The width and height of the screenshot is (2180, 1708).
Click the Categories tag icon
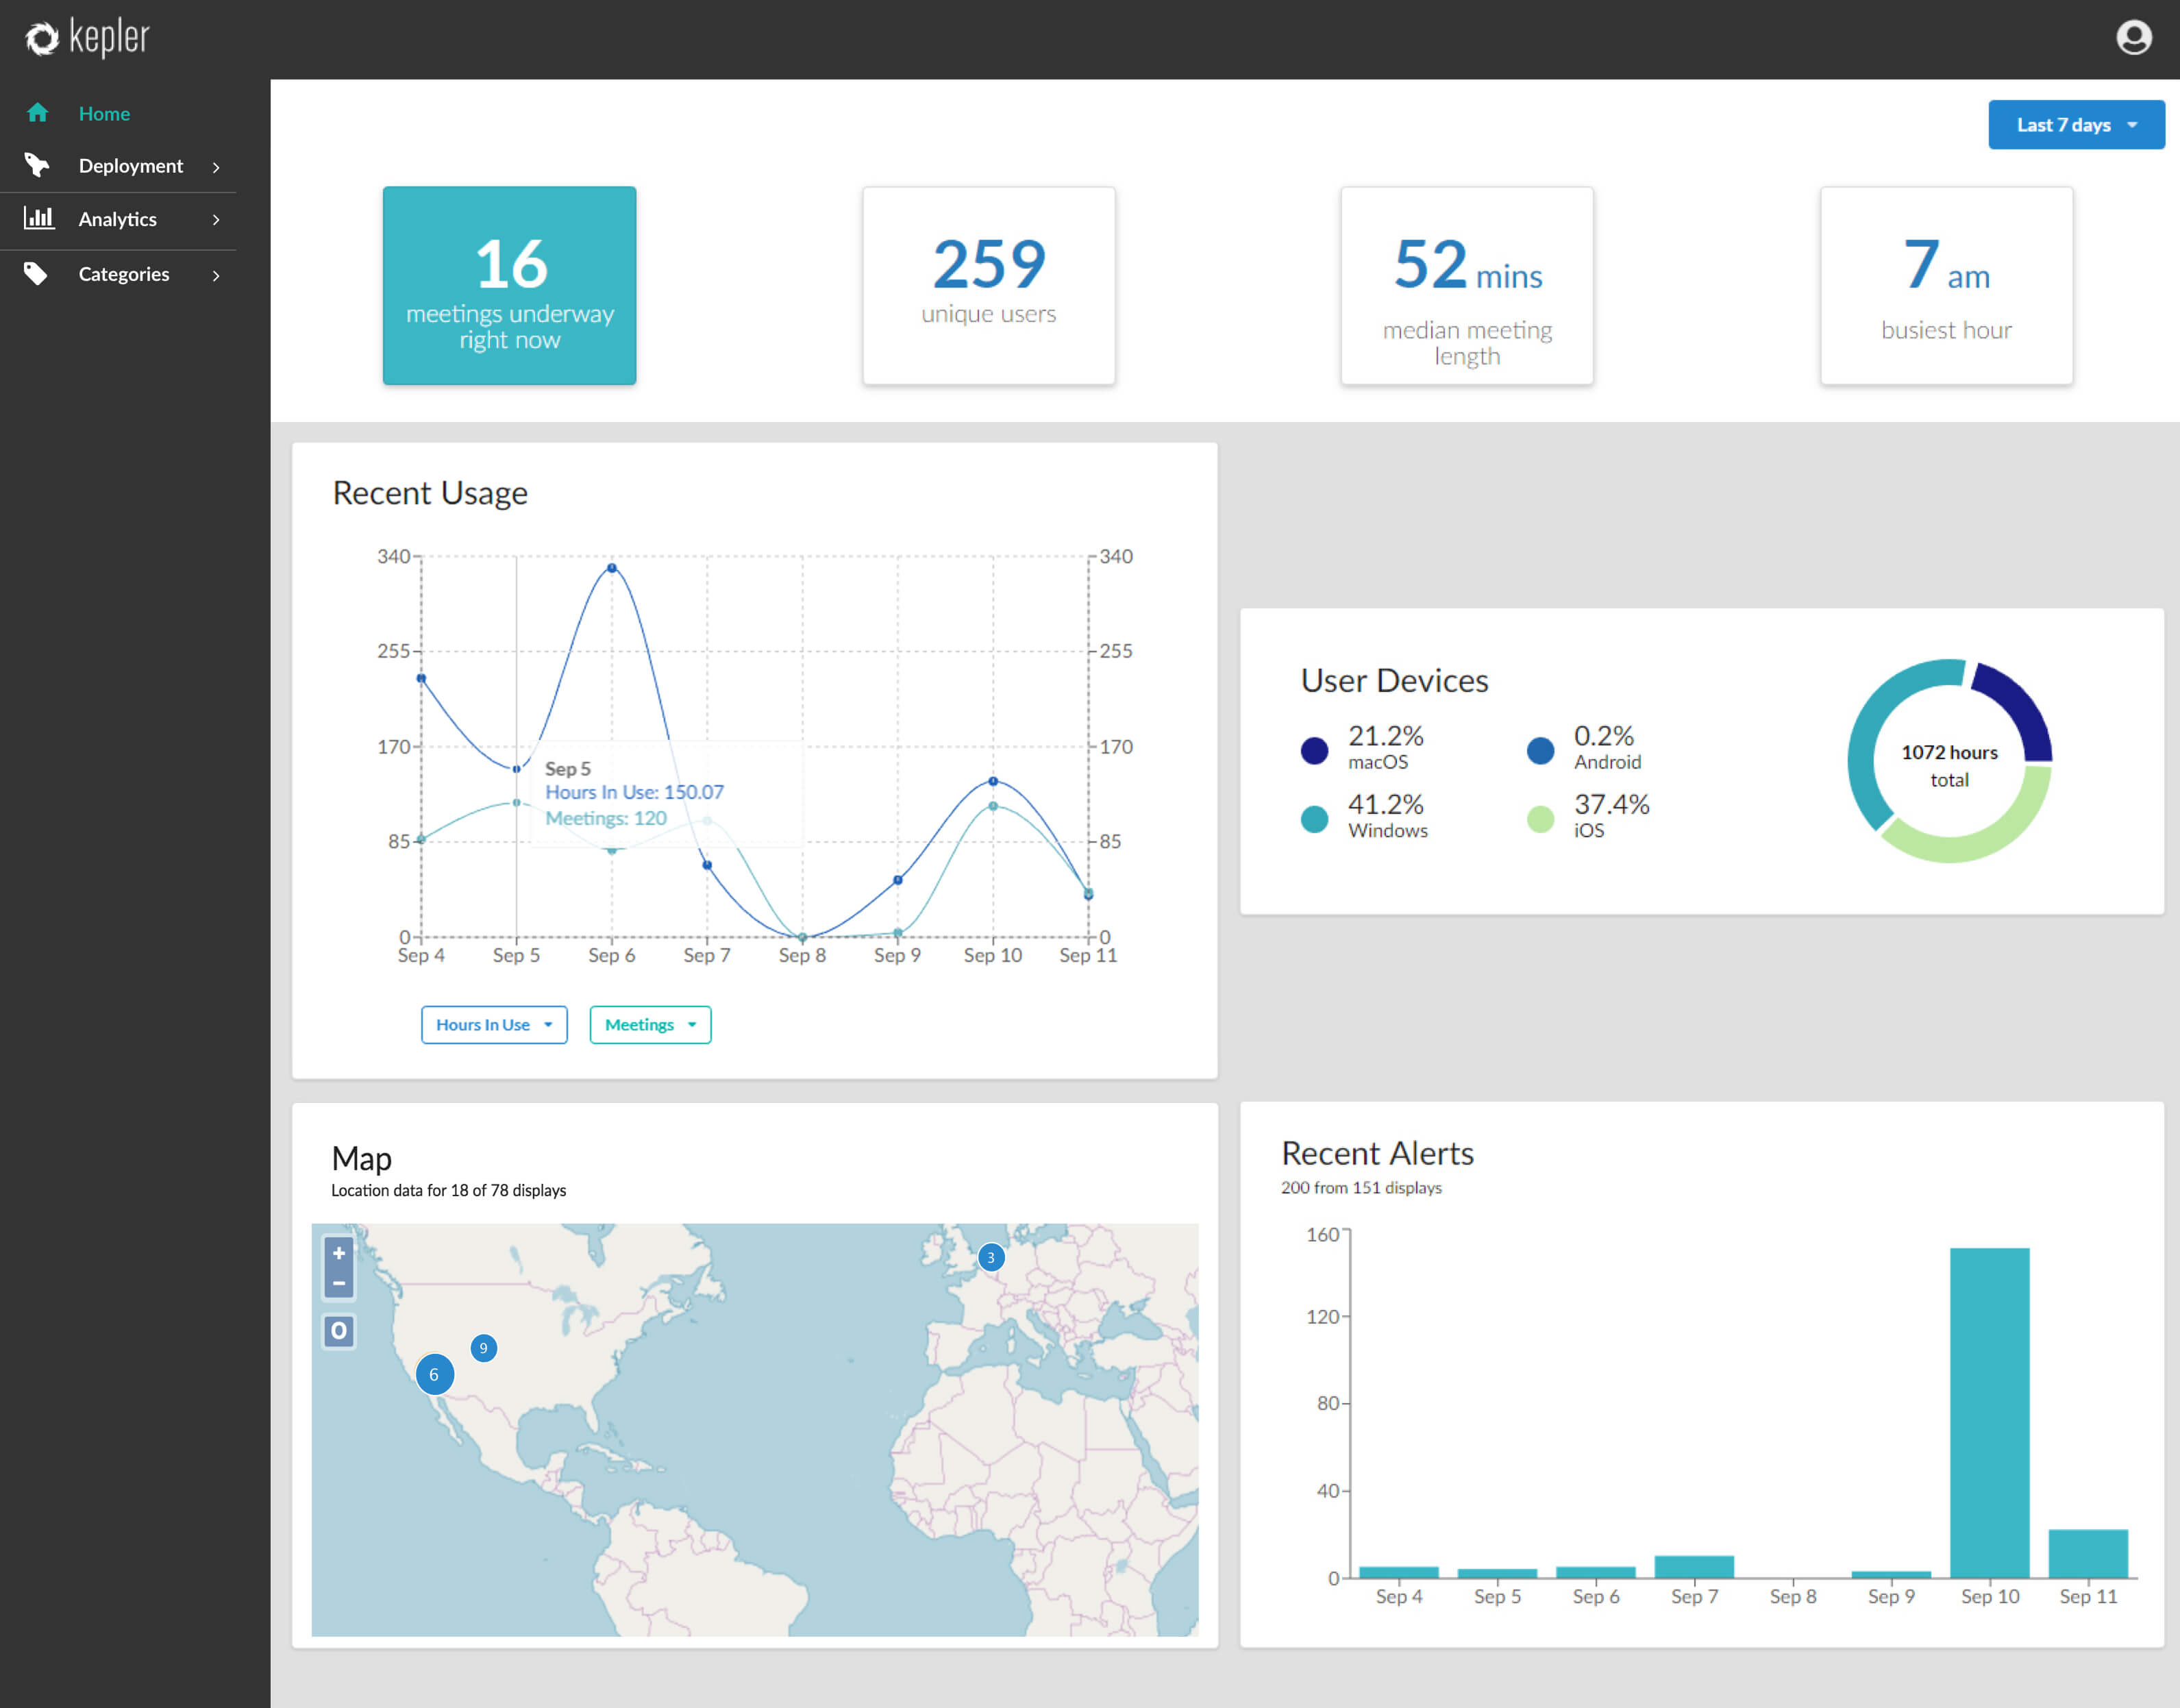(36, 273)
